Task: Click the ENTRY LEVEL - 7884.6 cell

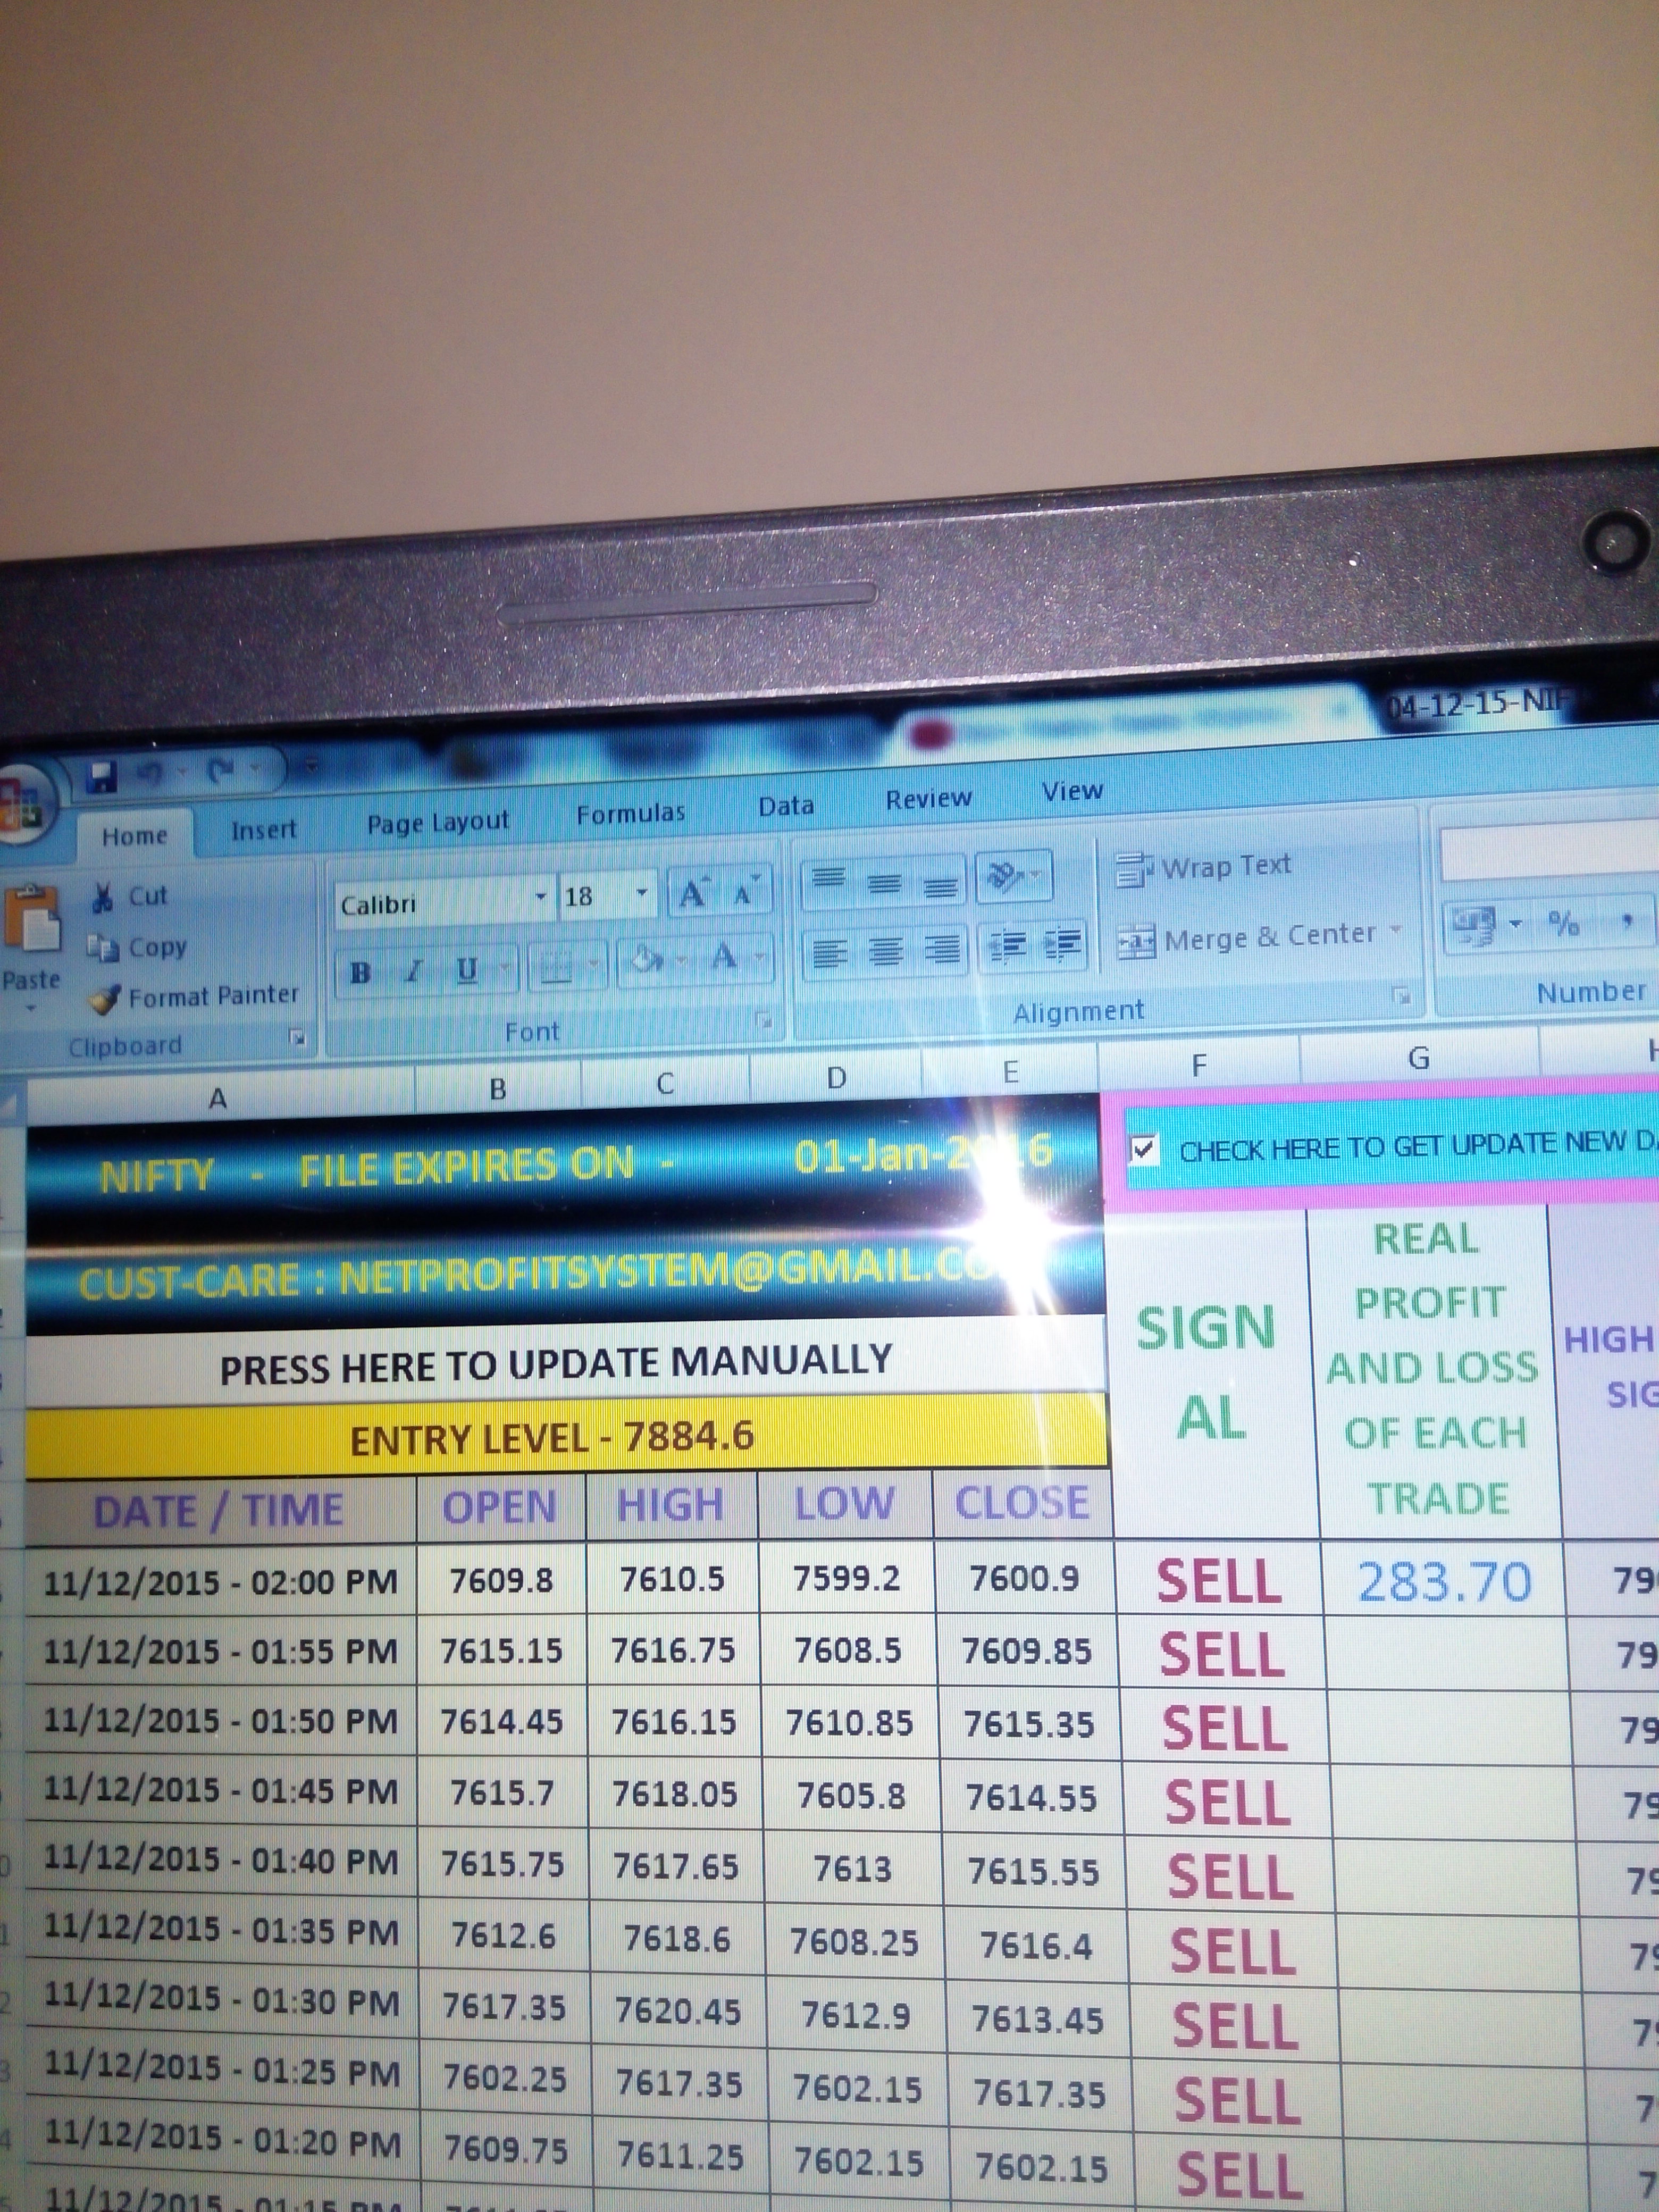Action: click(566, 1438)
